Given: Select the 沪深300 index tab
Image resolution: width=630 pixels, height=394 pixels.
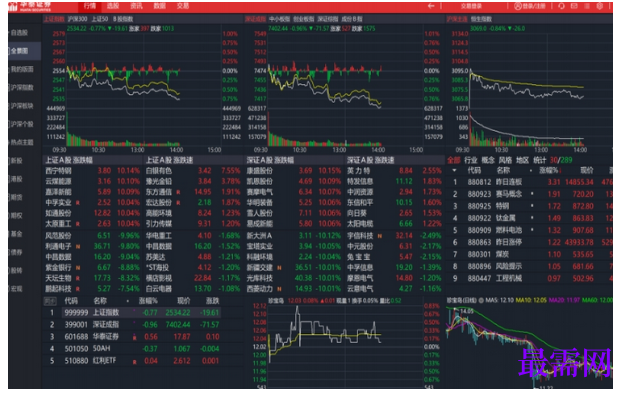Looking at the screenshot, I should pos(77,19).
